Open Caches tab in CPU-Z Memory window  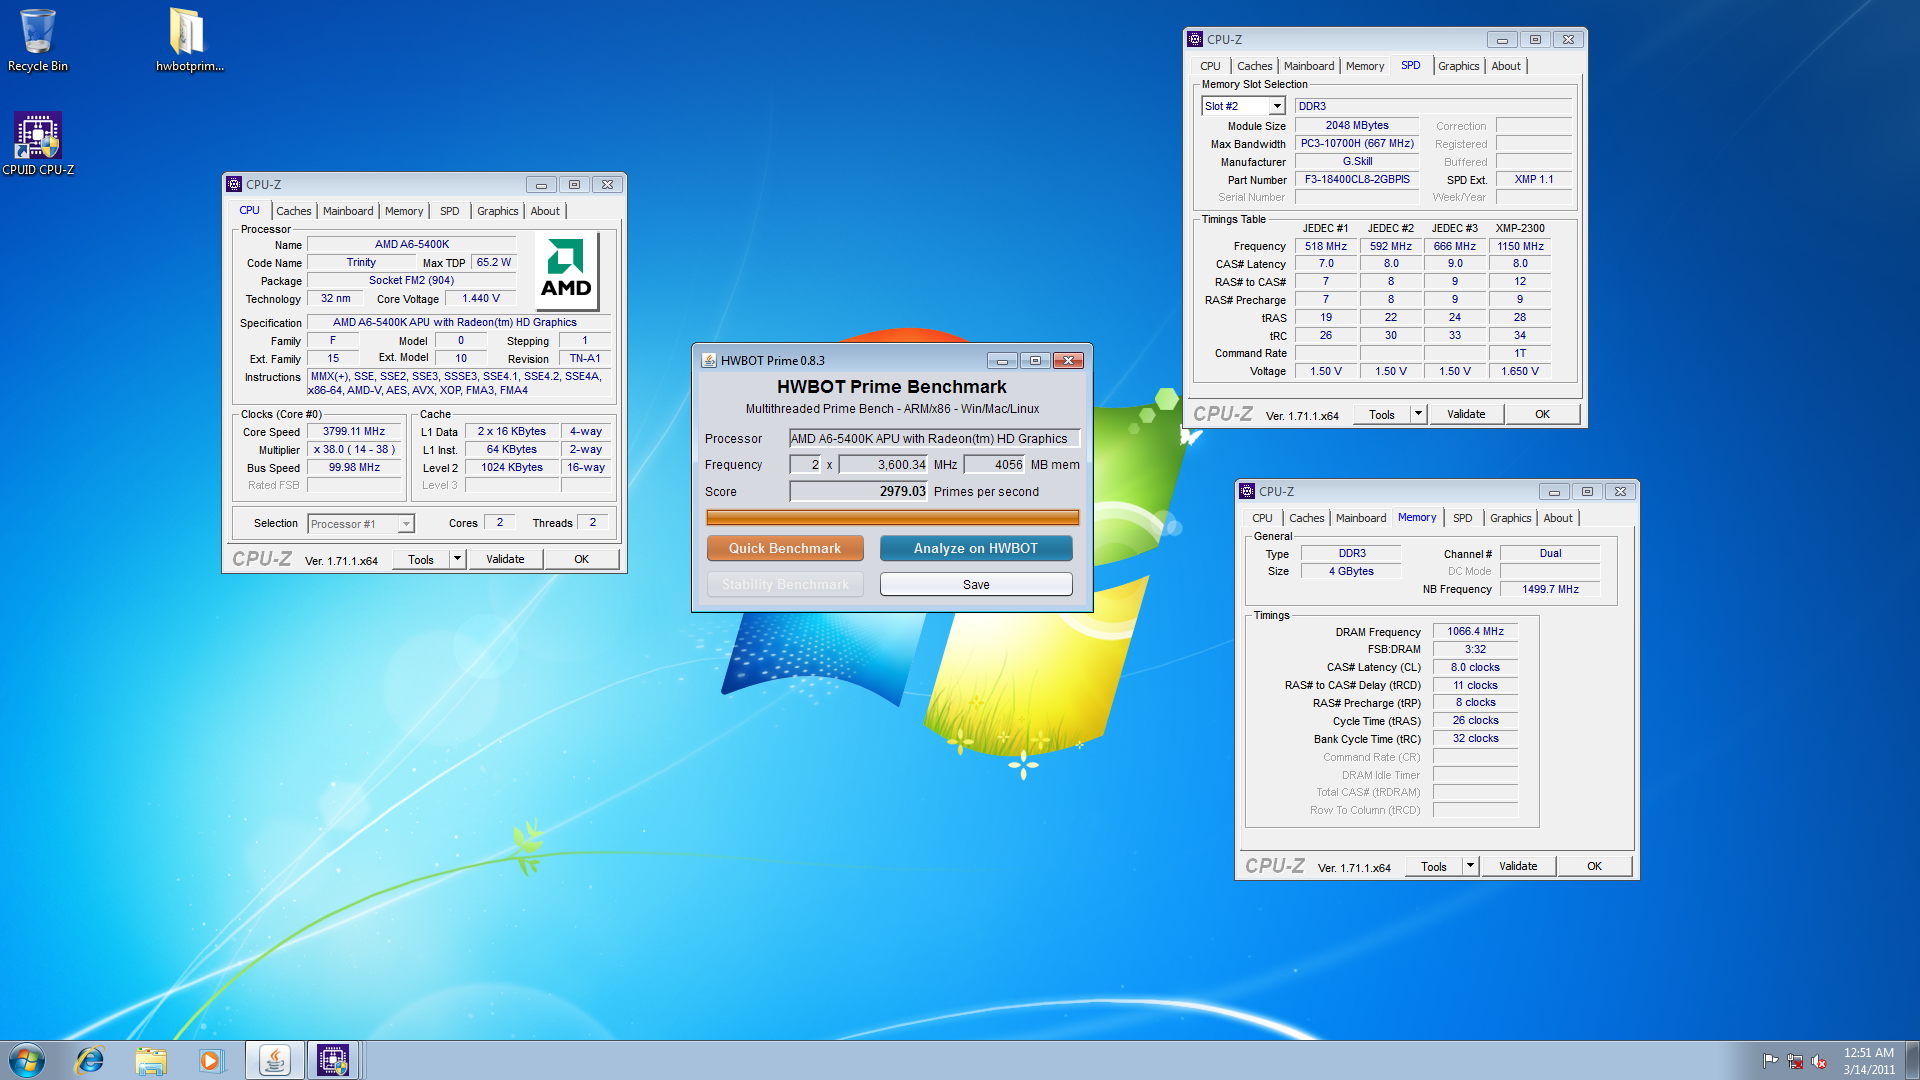tap(1306, 518)
